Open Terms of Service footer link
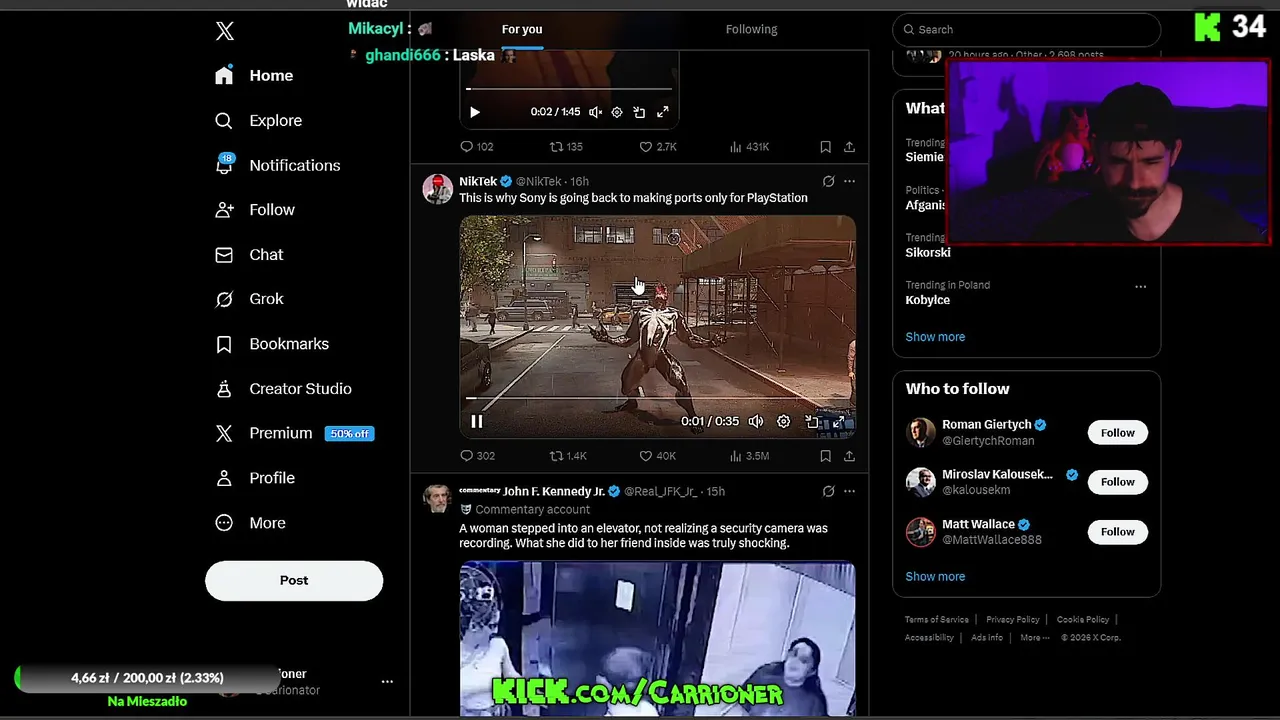The width and height of the screenshot is (1280, 720). tap(937, 620)
